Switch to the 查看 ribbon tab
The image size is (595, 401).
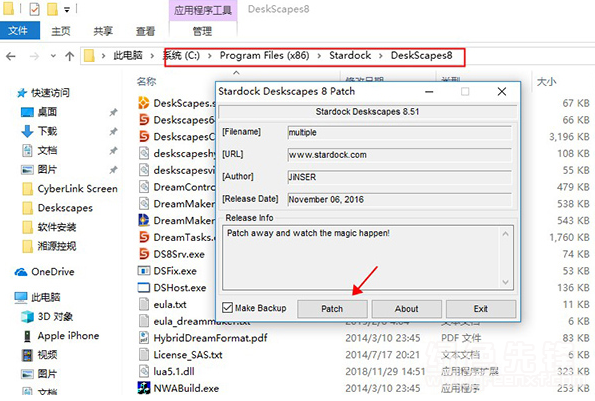point(145,31)
